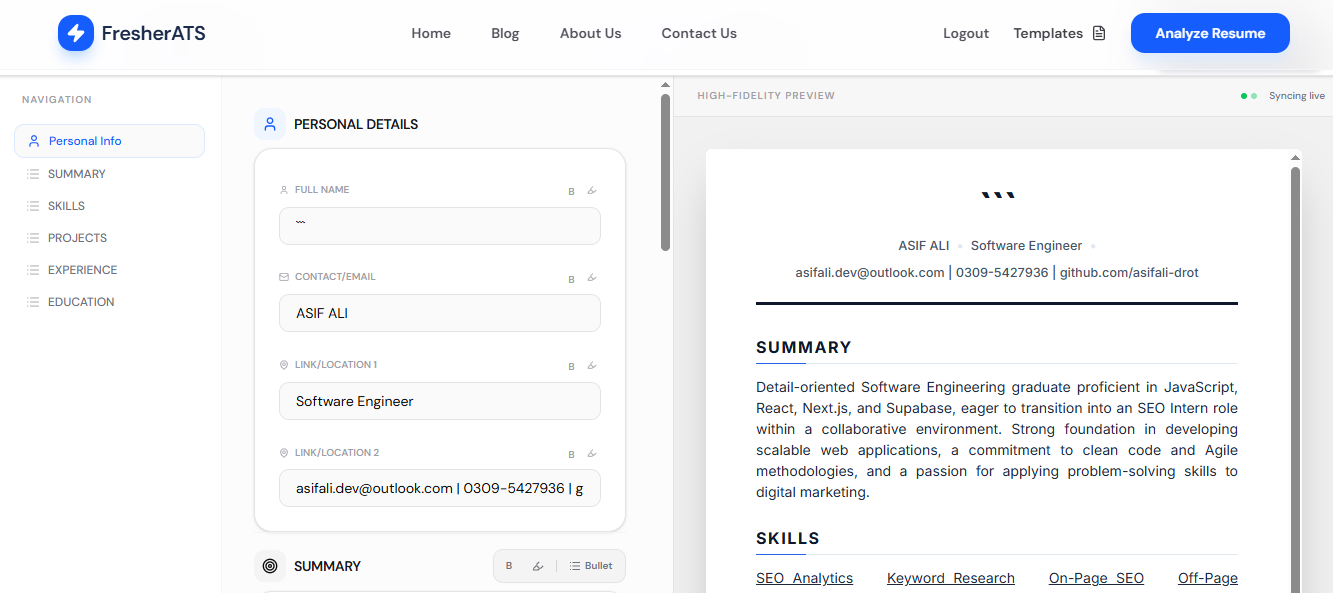The image size is (1333, 593).
Task: Click the Summary paragraph in the preview
Action: point(997,440)
